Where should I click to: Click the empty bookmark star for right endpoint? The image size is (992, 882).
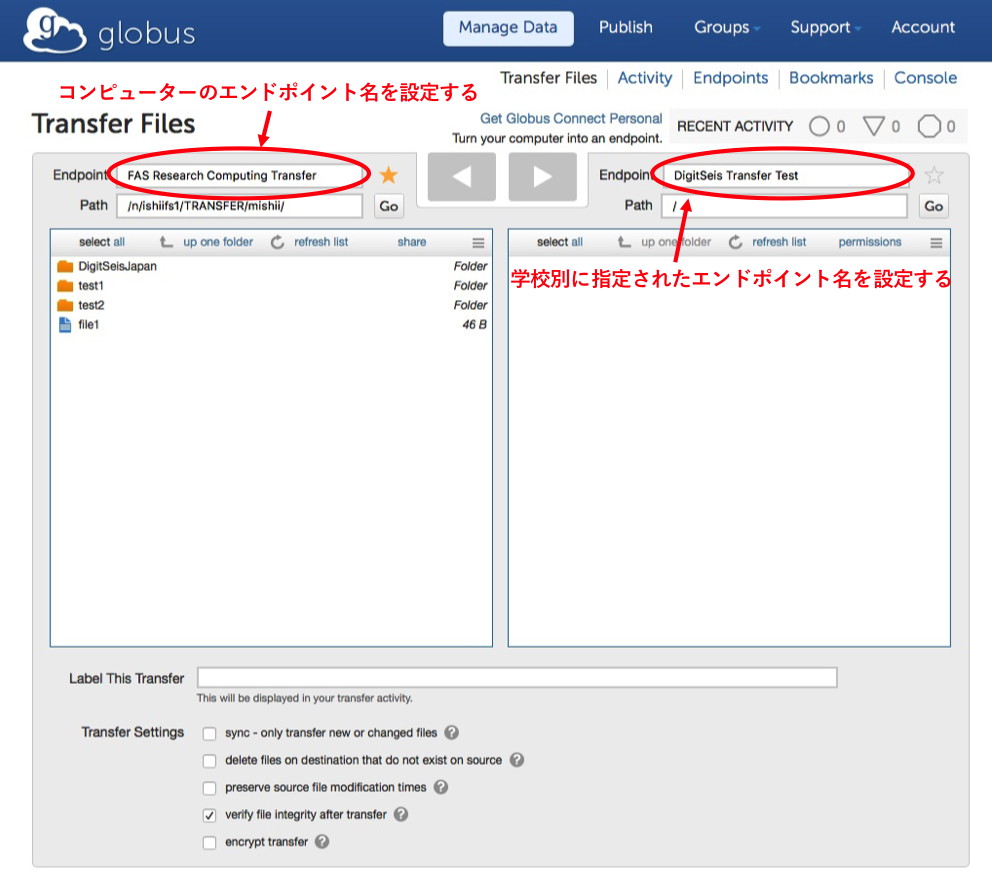[x=934, y=175]
